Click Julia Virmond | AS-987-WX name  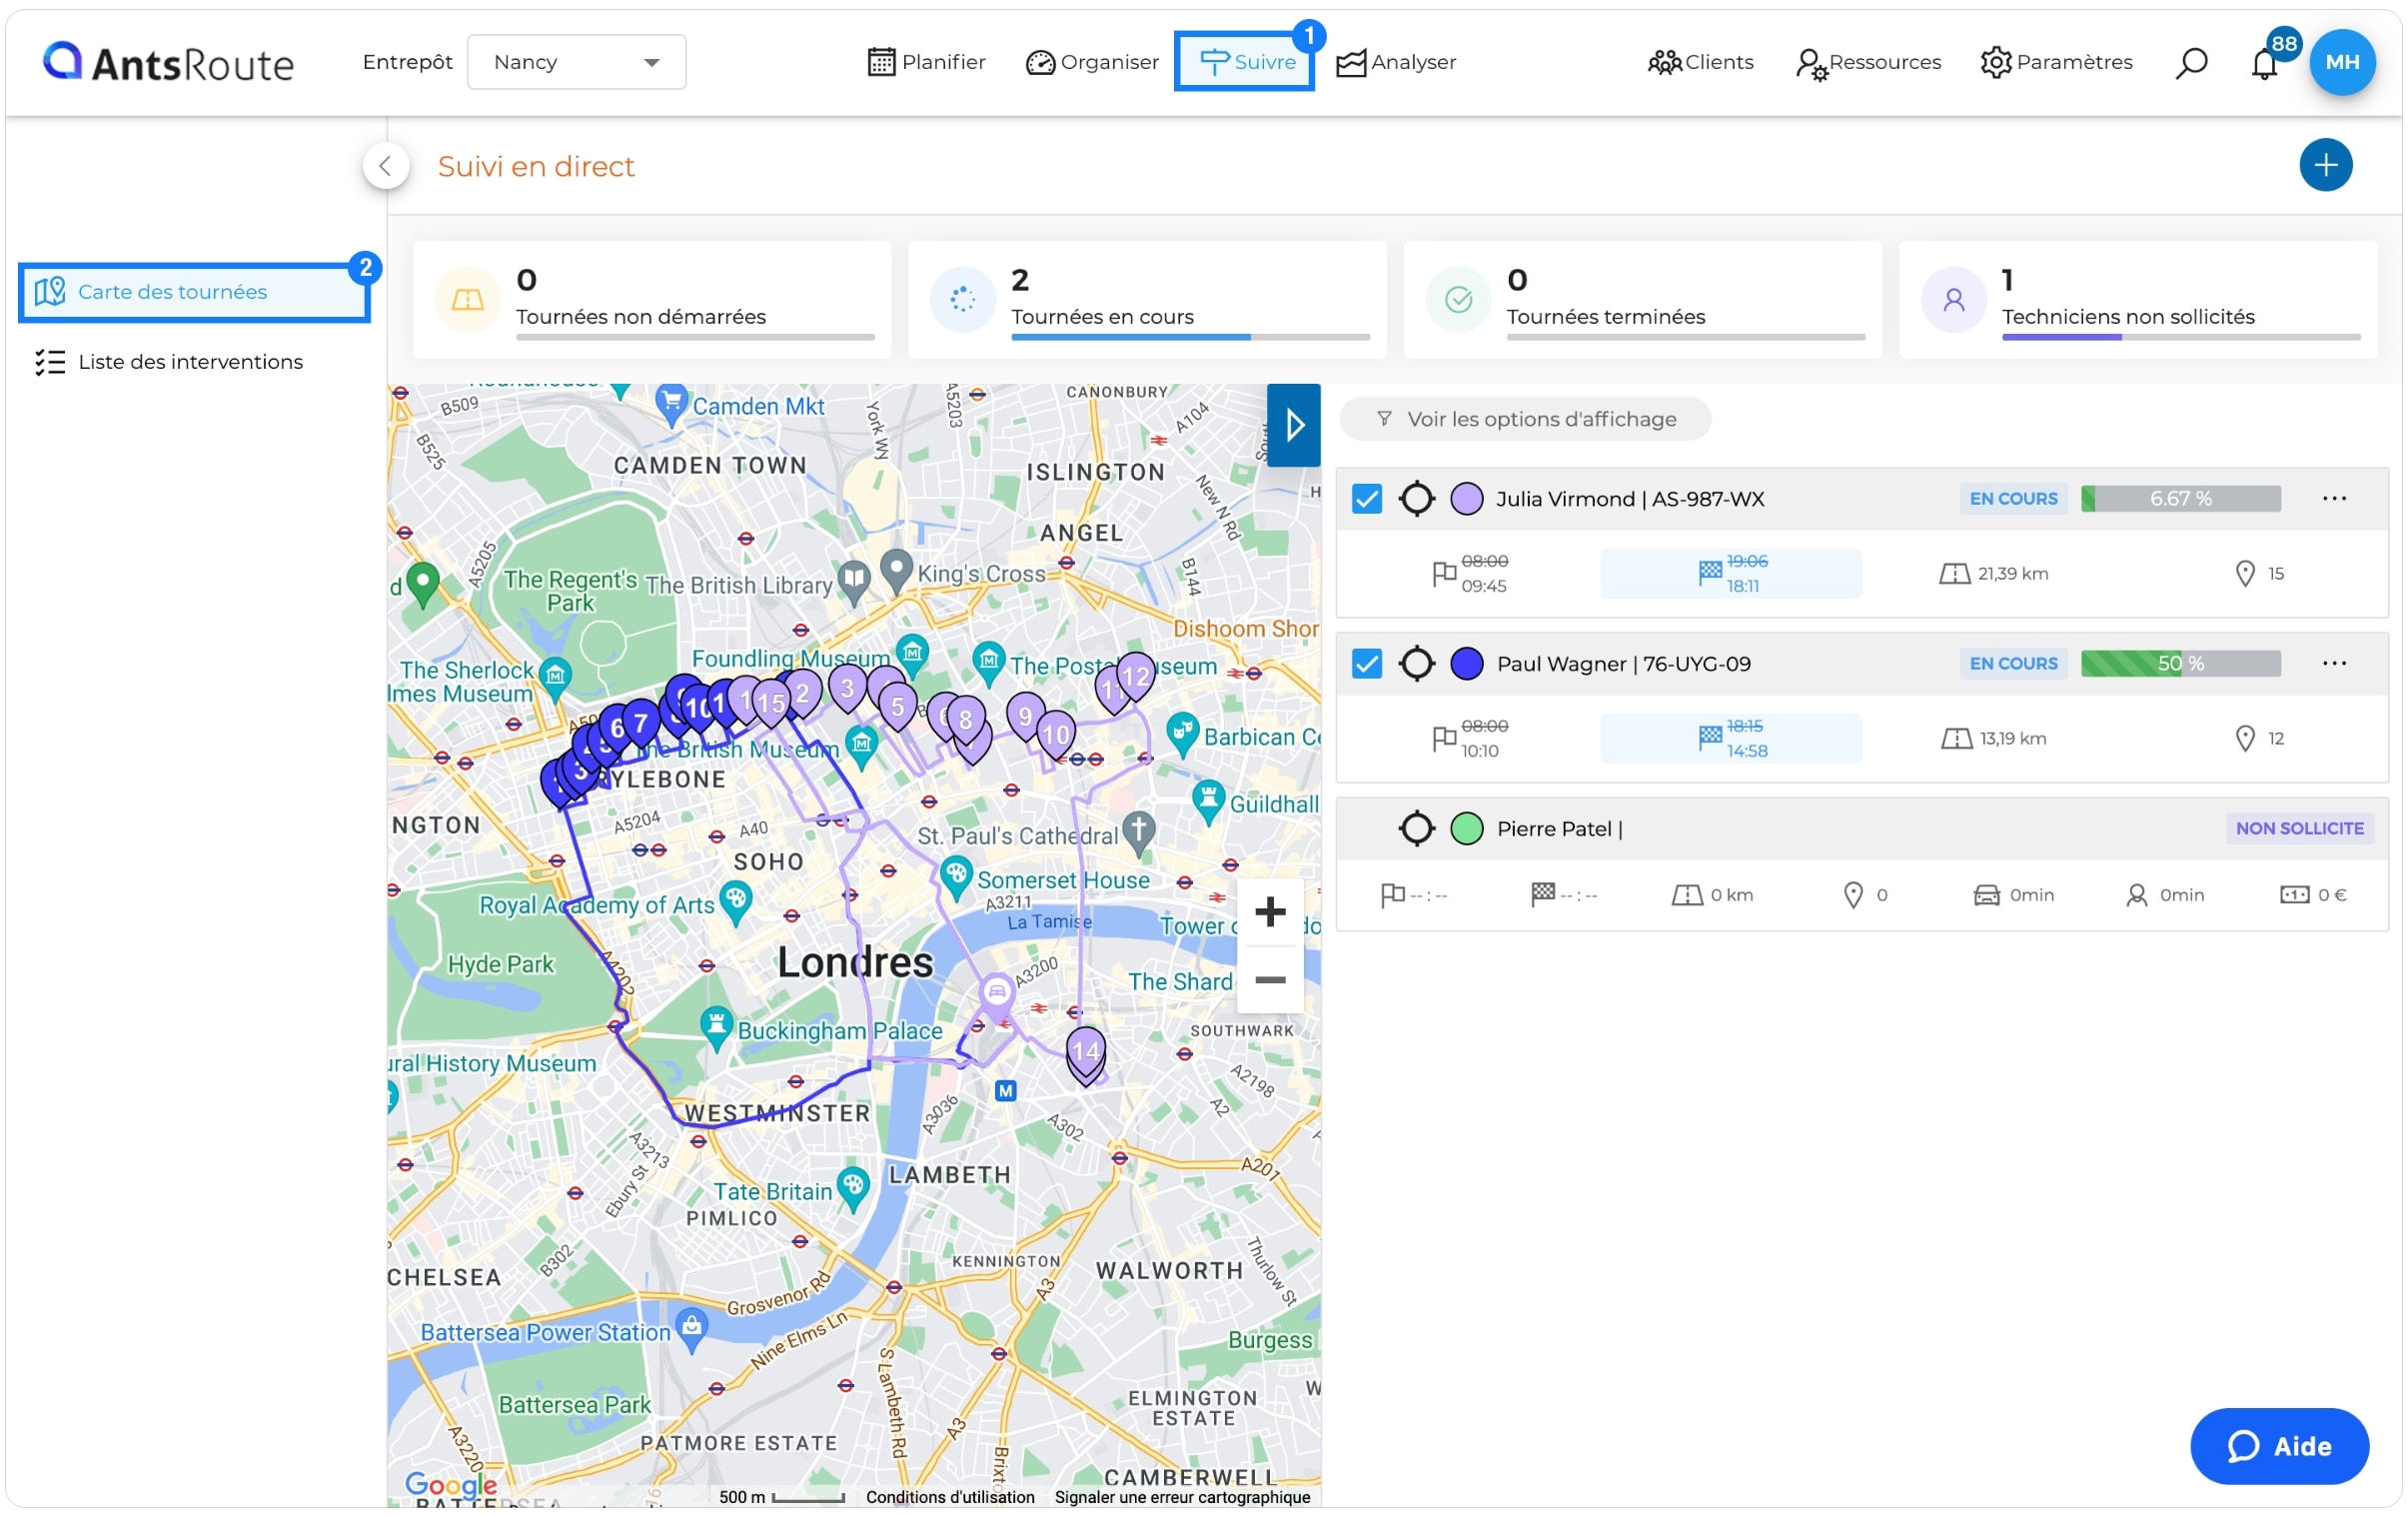point(1630,498)
